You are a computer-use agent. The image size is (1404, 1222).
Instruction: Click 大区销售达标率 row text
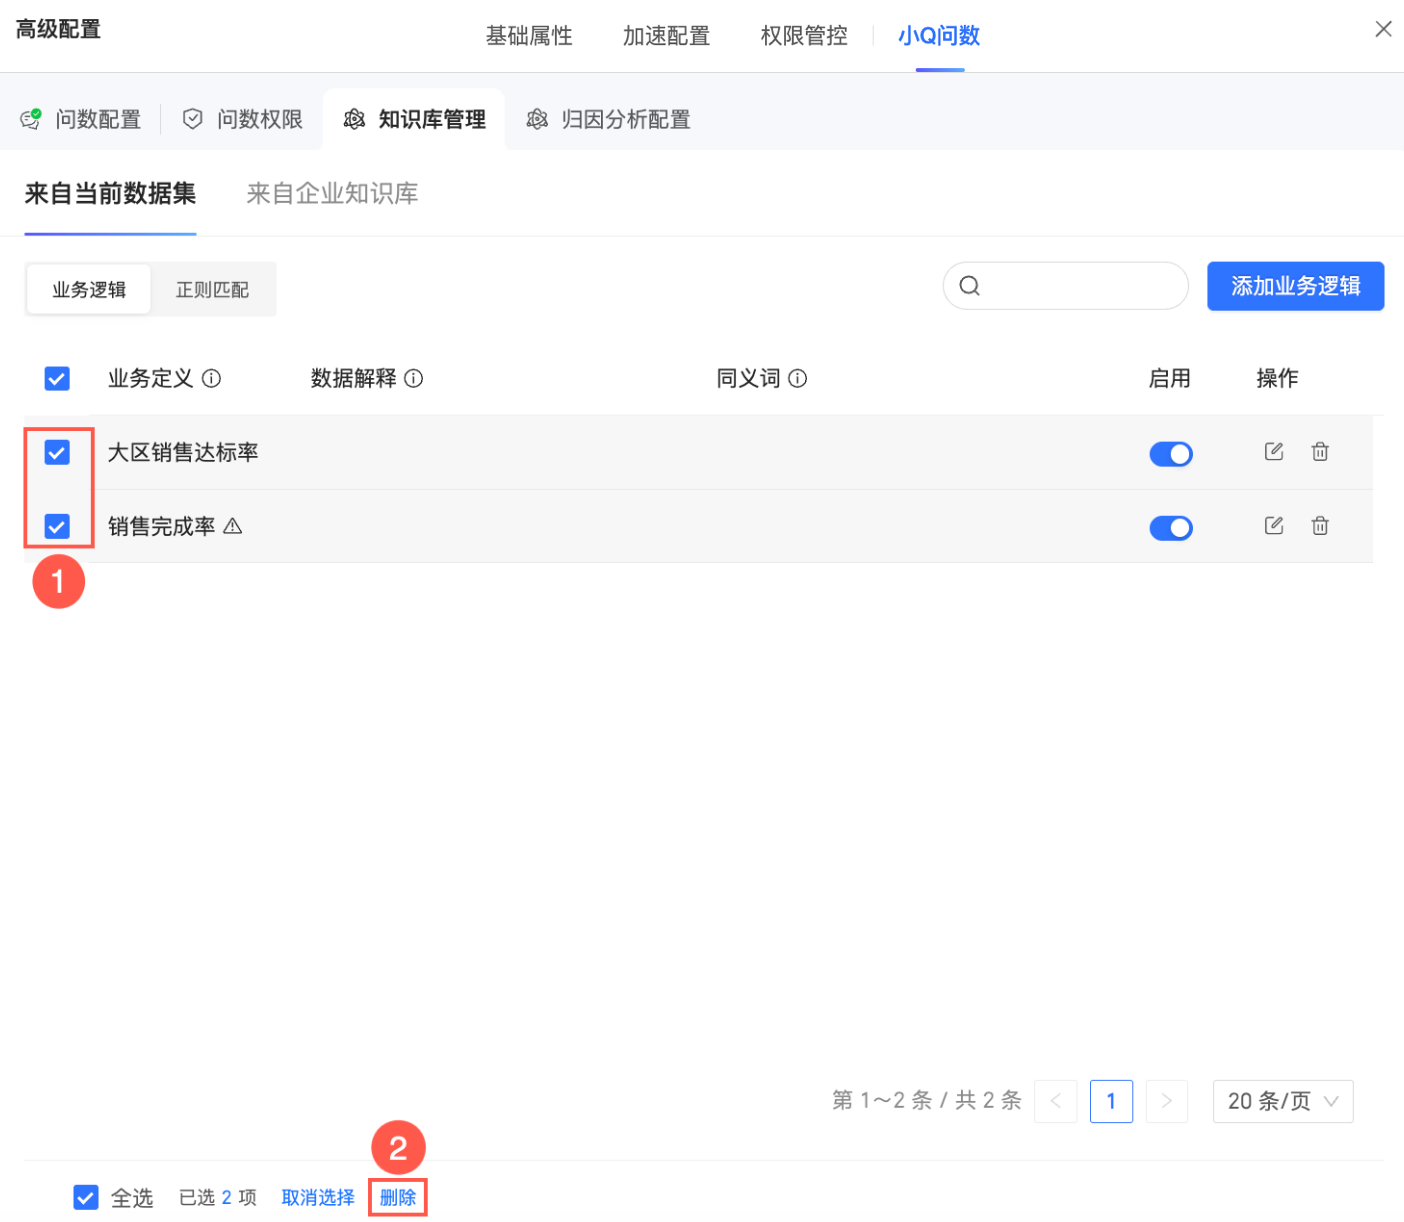click(183, 452)
